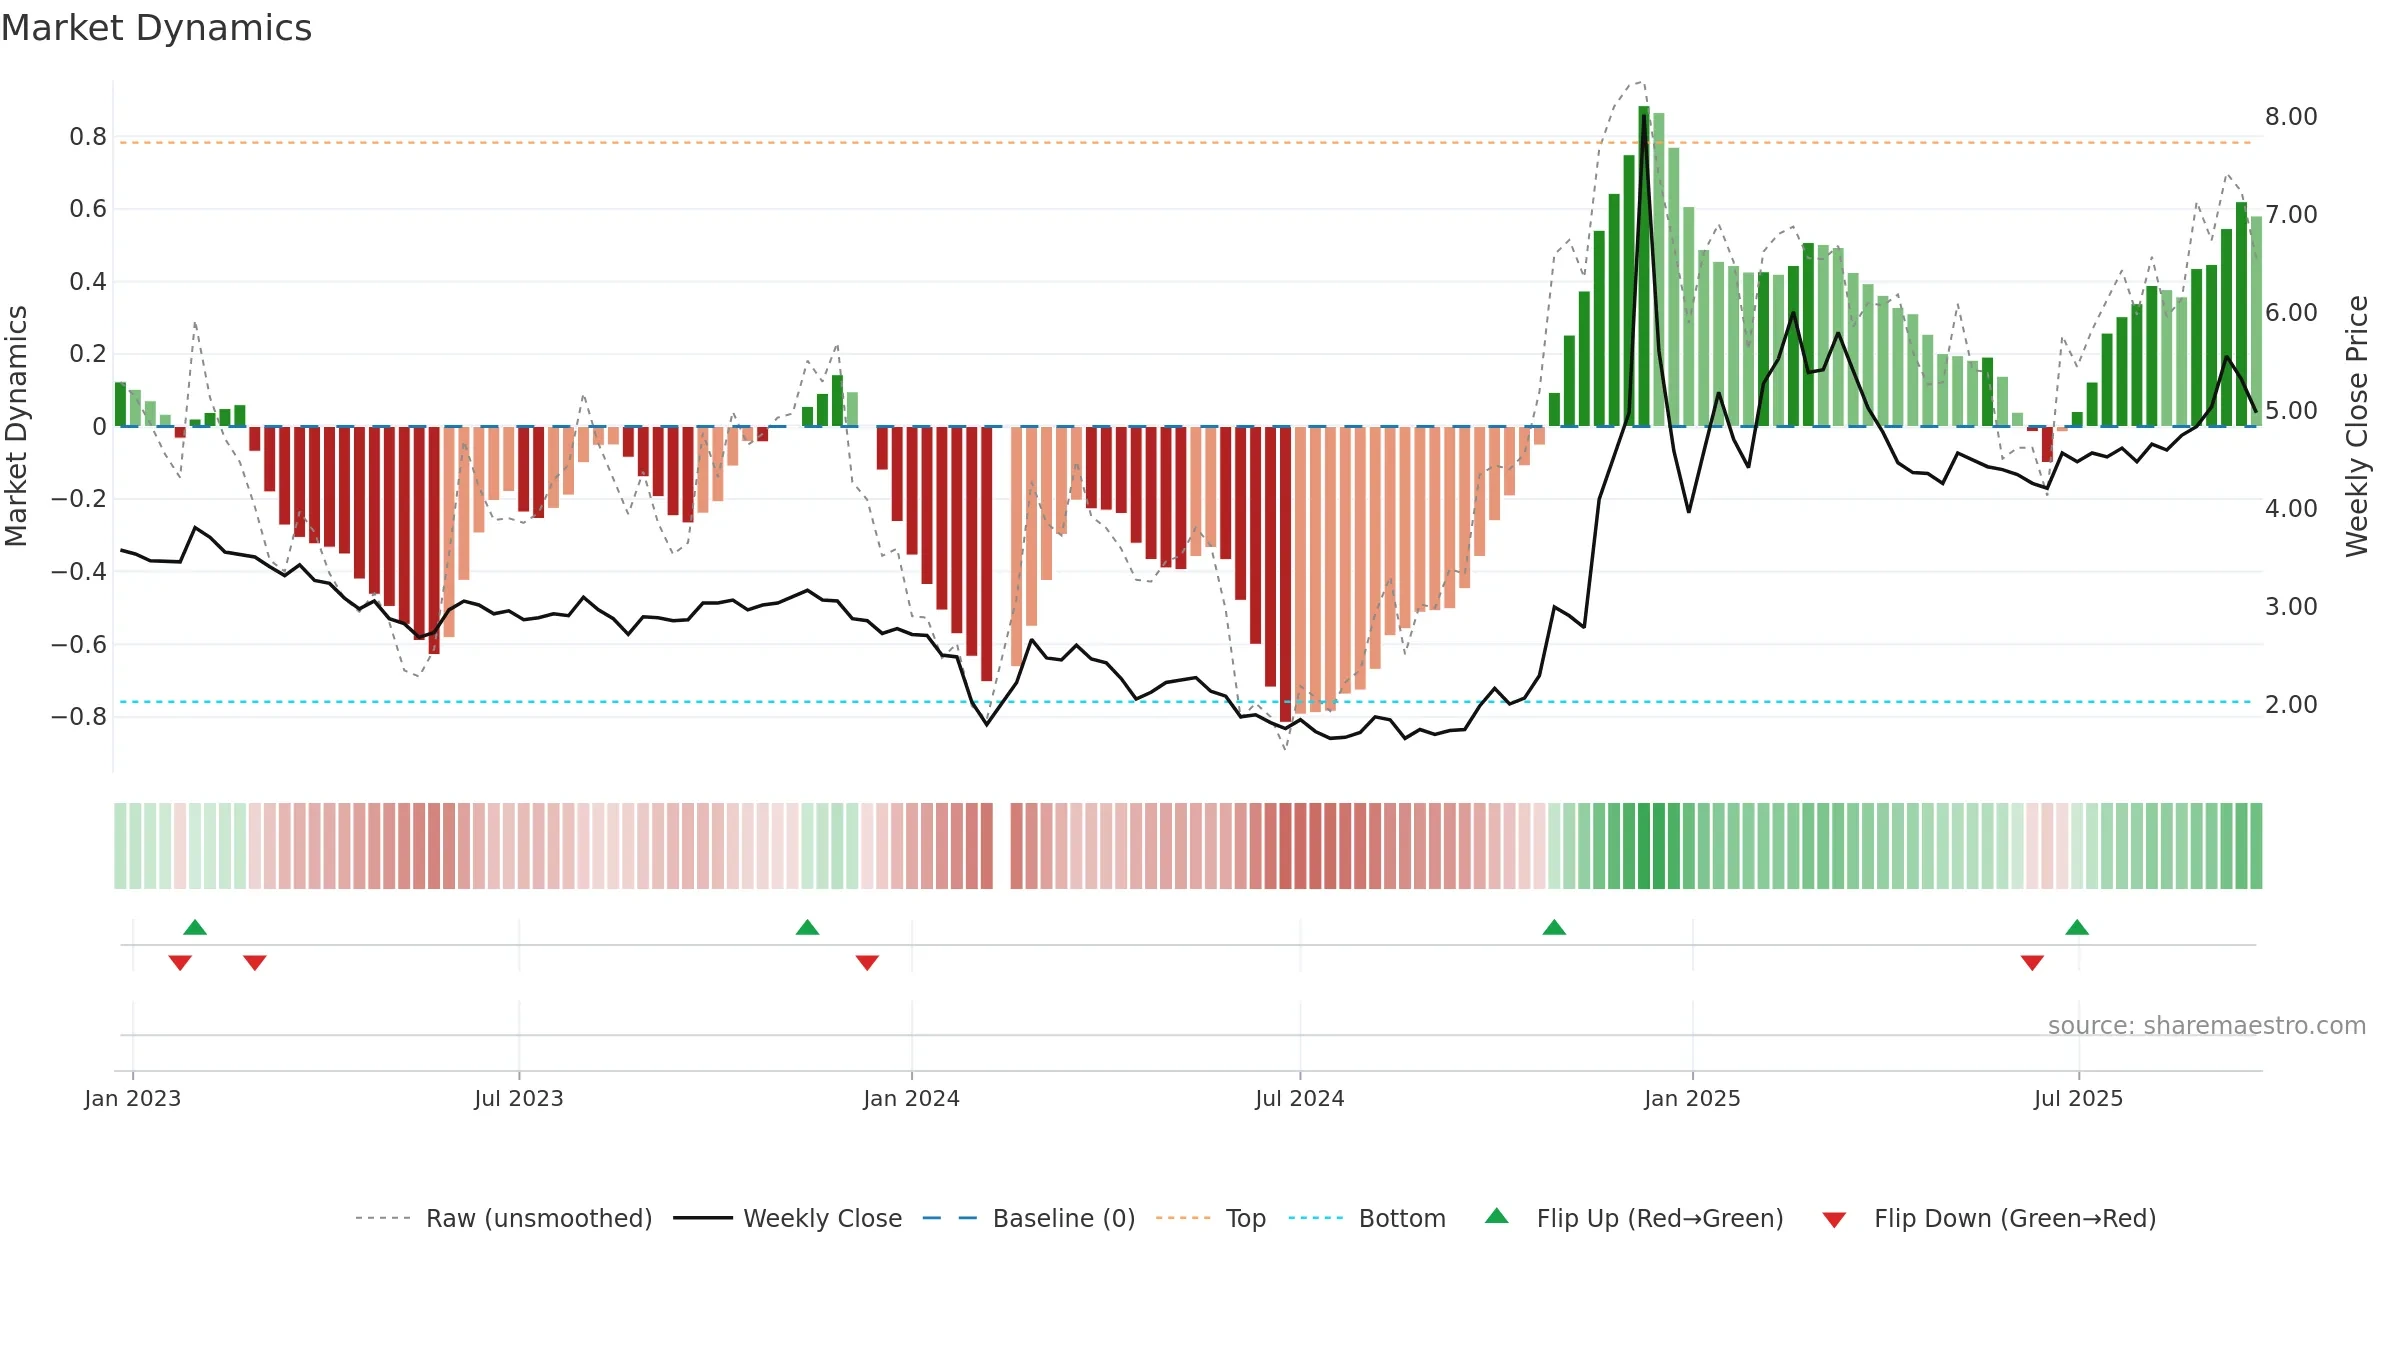Click the Market Dynamics y-axis title
2400x1350 pixels.
coord(16,426)
